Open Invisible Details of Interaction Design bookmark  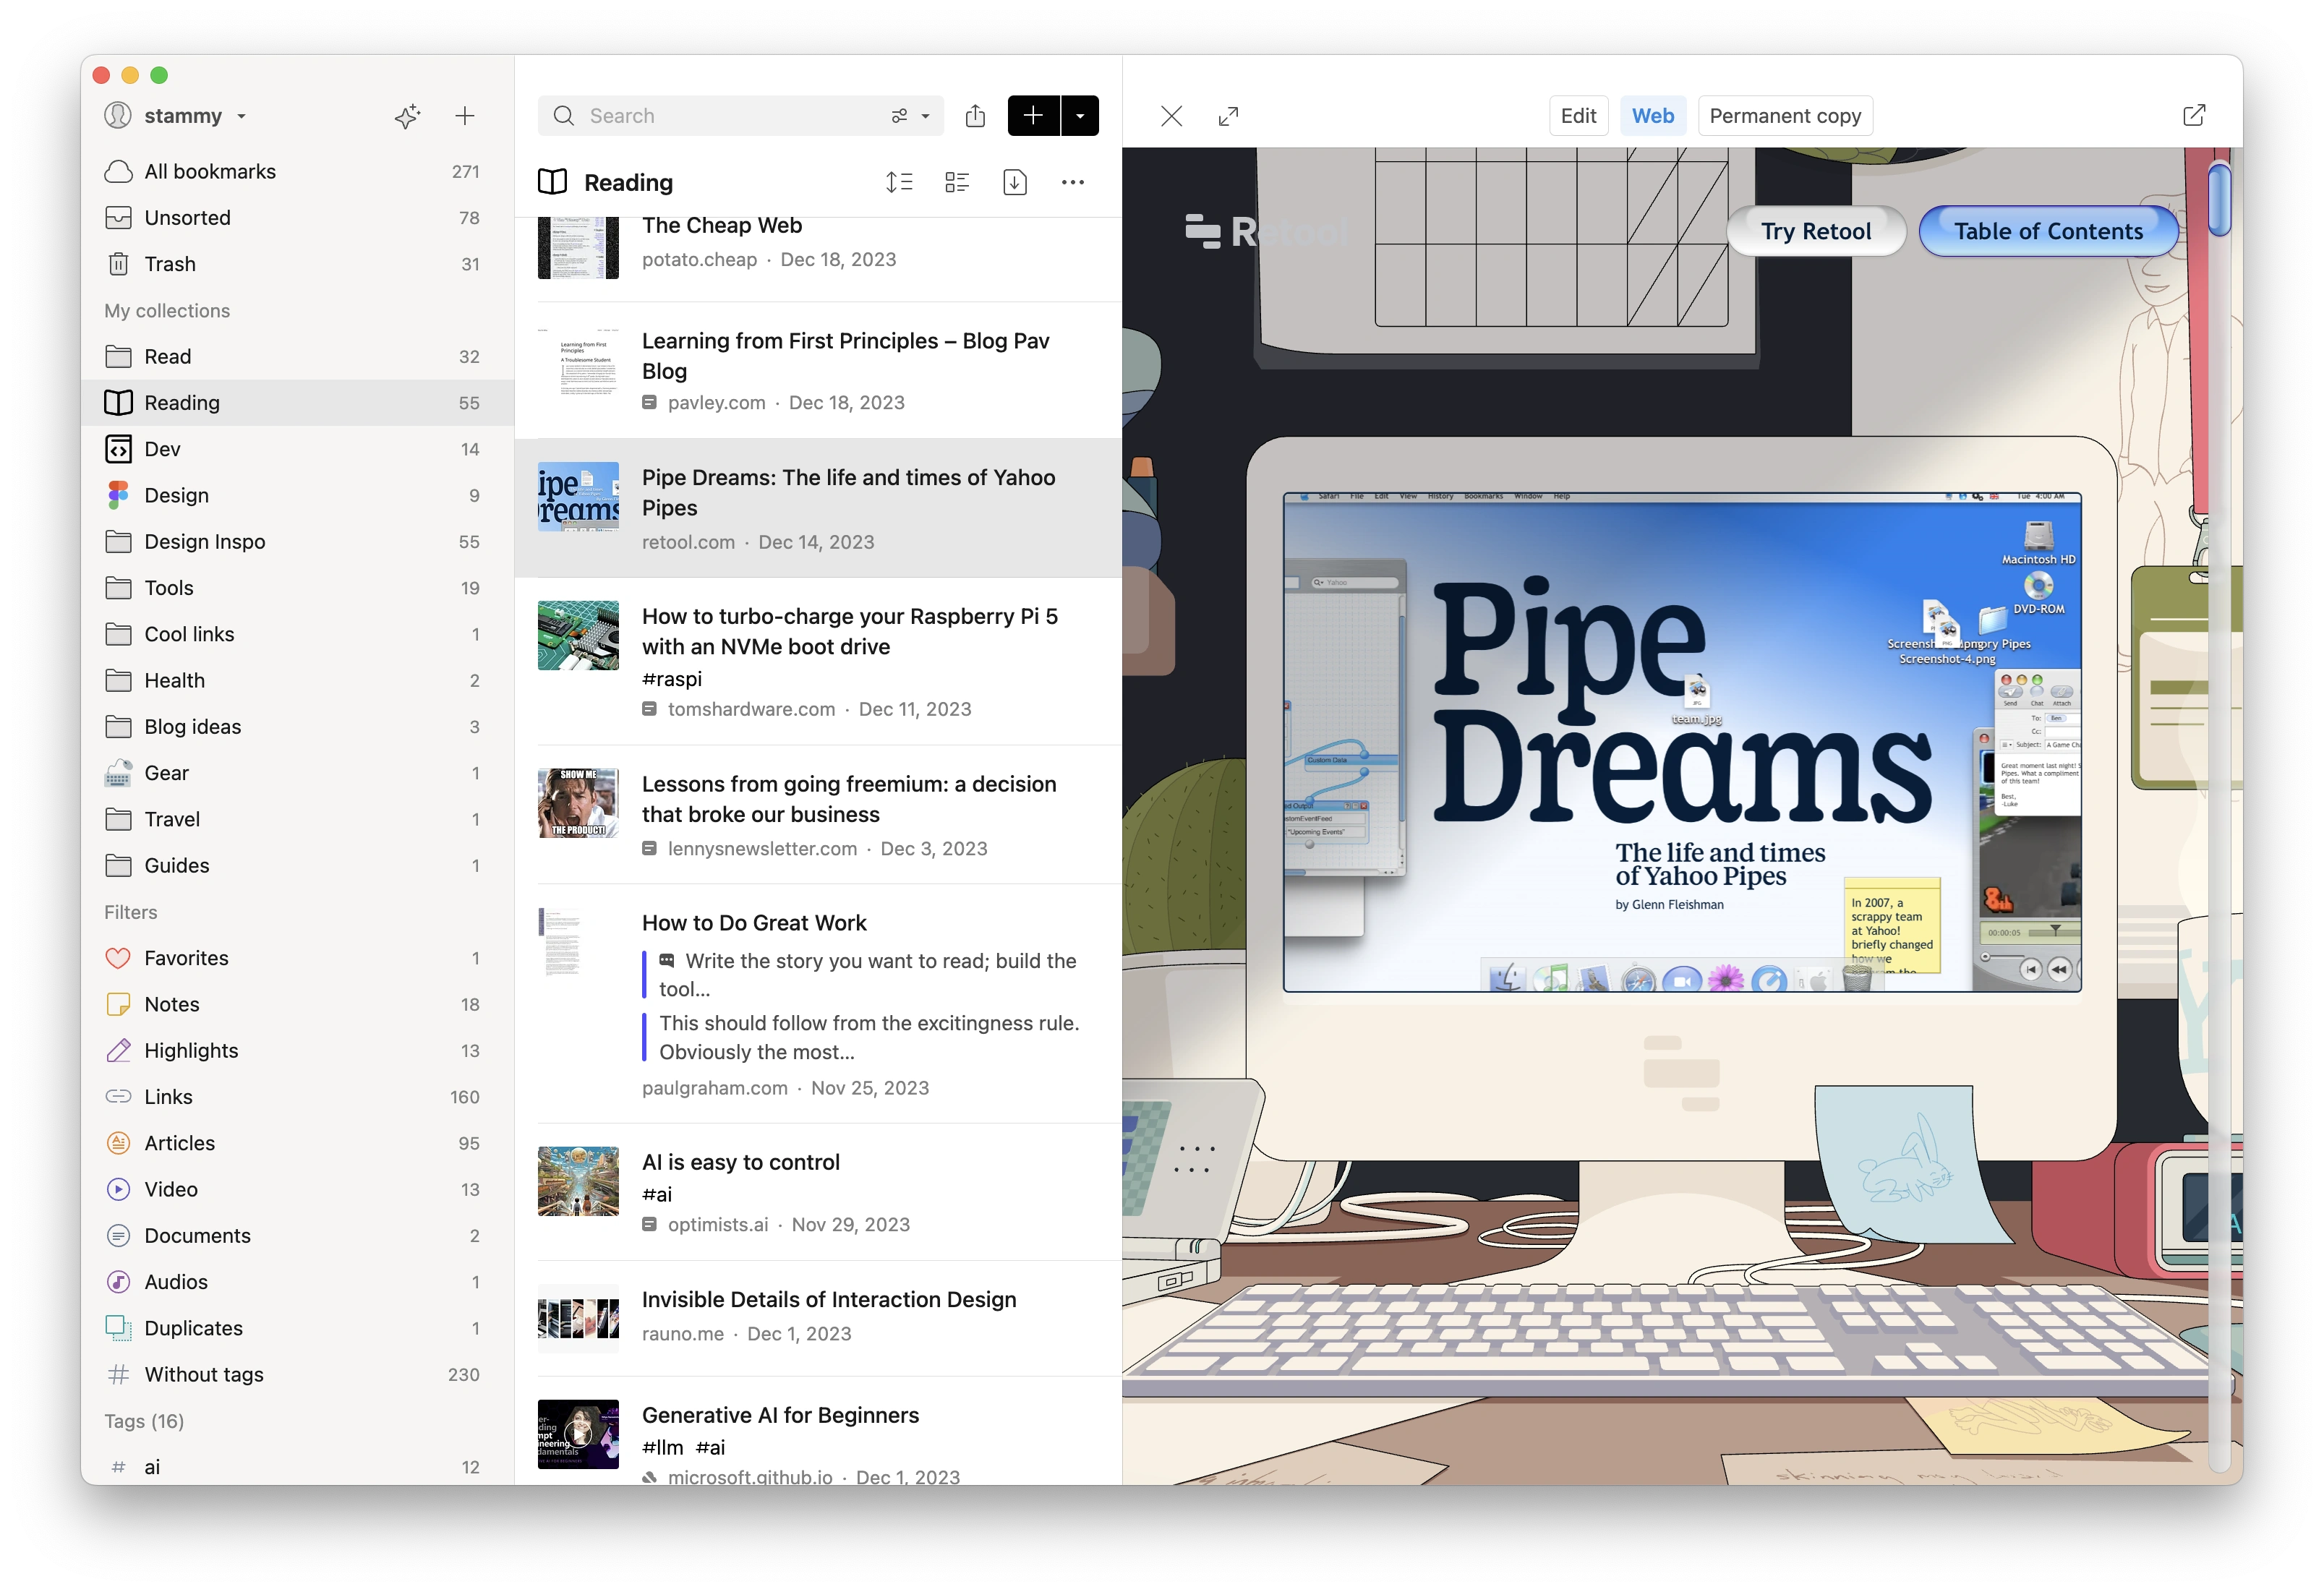(x=818, y=1317)
